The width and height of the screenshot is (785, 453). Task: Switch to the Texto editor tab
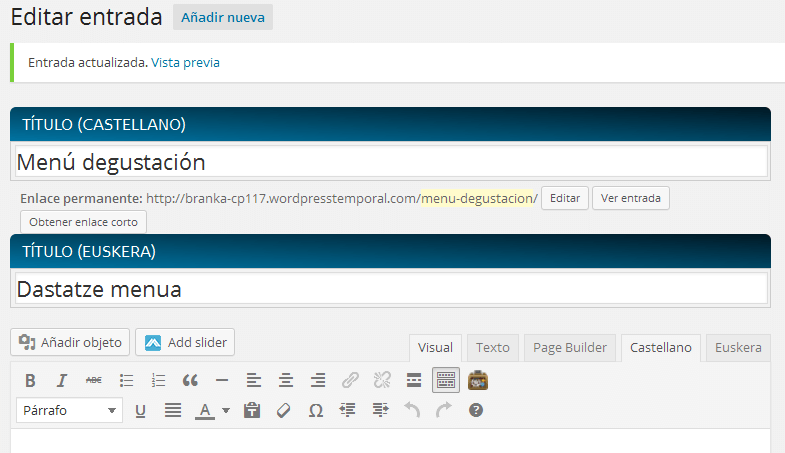[x=493, y=348]
